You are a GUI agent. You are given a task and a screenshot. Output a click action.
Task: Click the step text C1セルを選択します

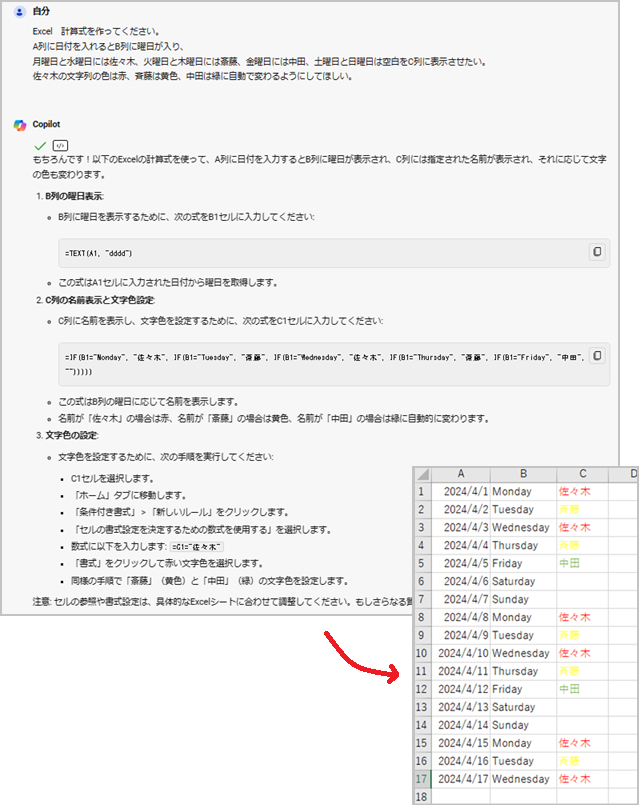(x=113, y=479)
